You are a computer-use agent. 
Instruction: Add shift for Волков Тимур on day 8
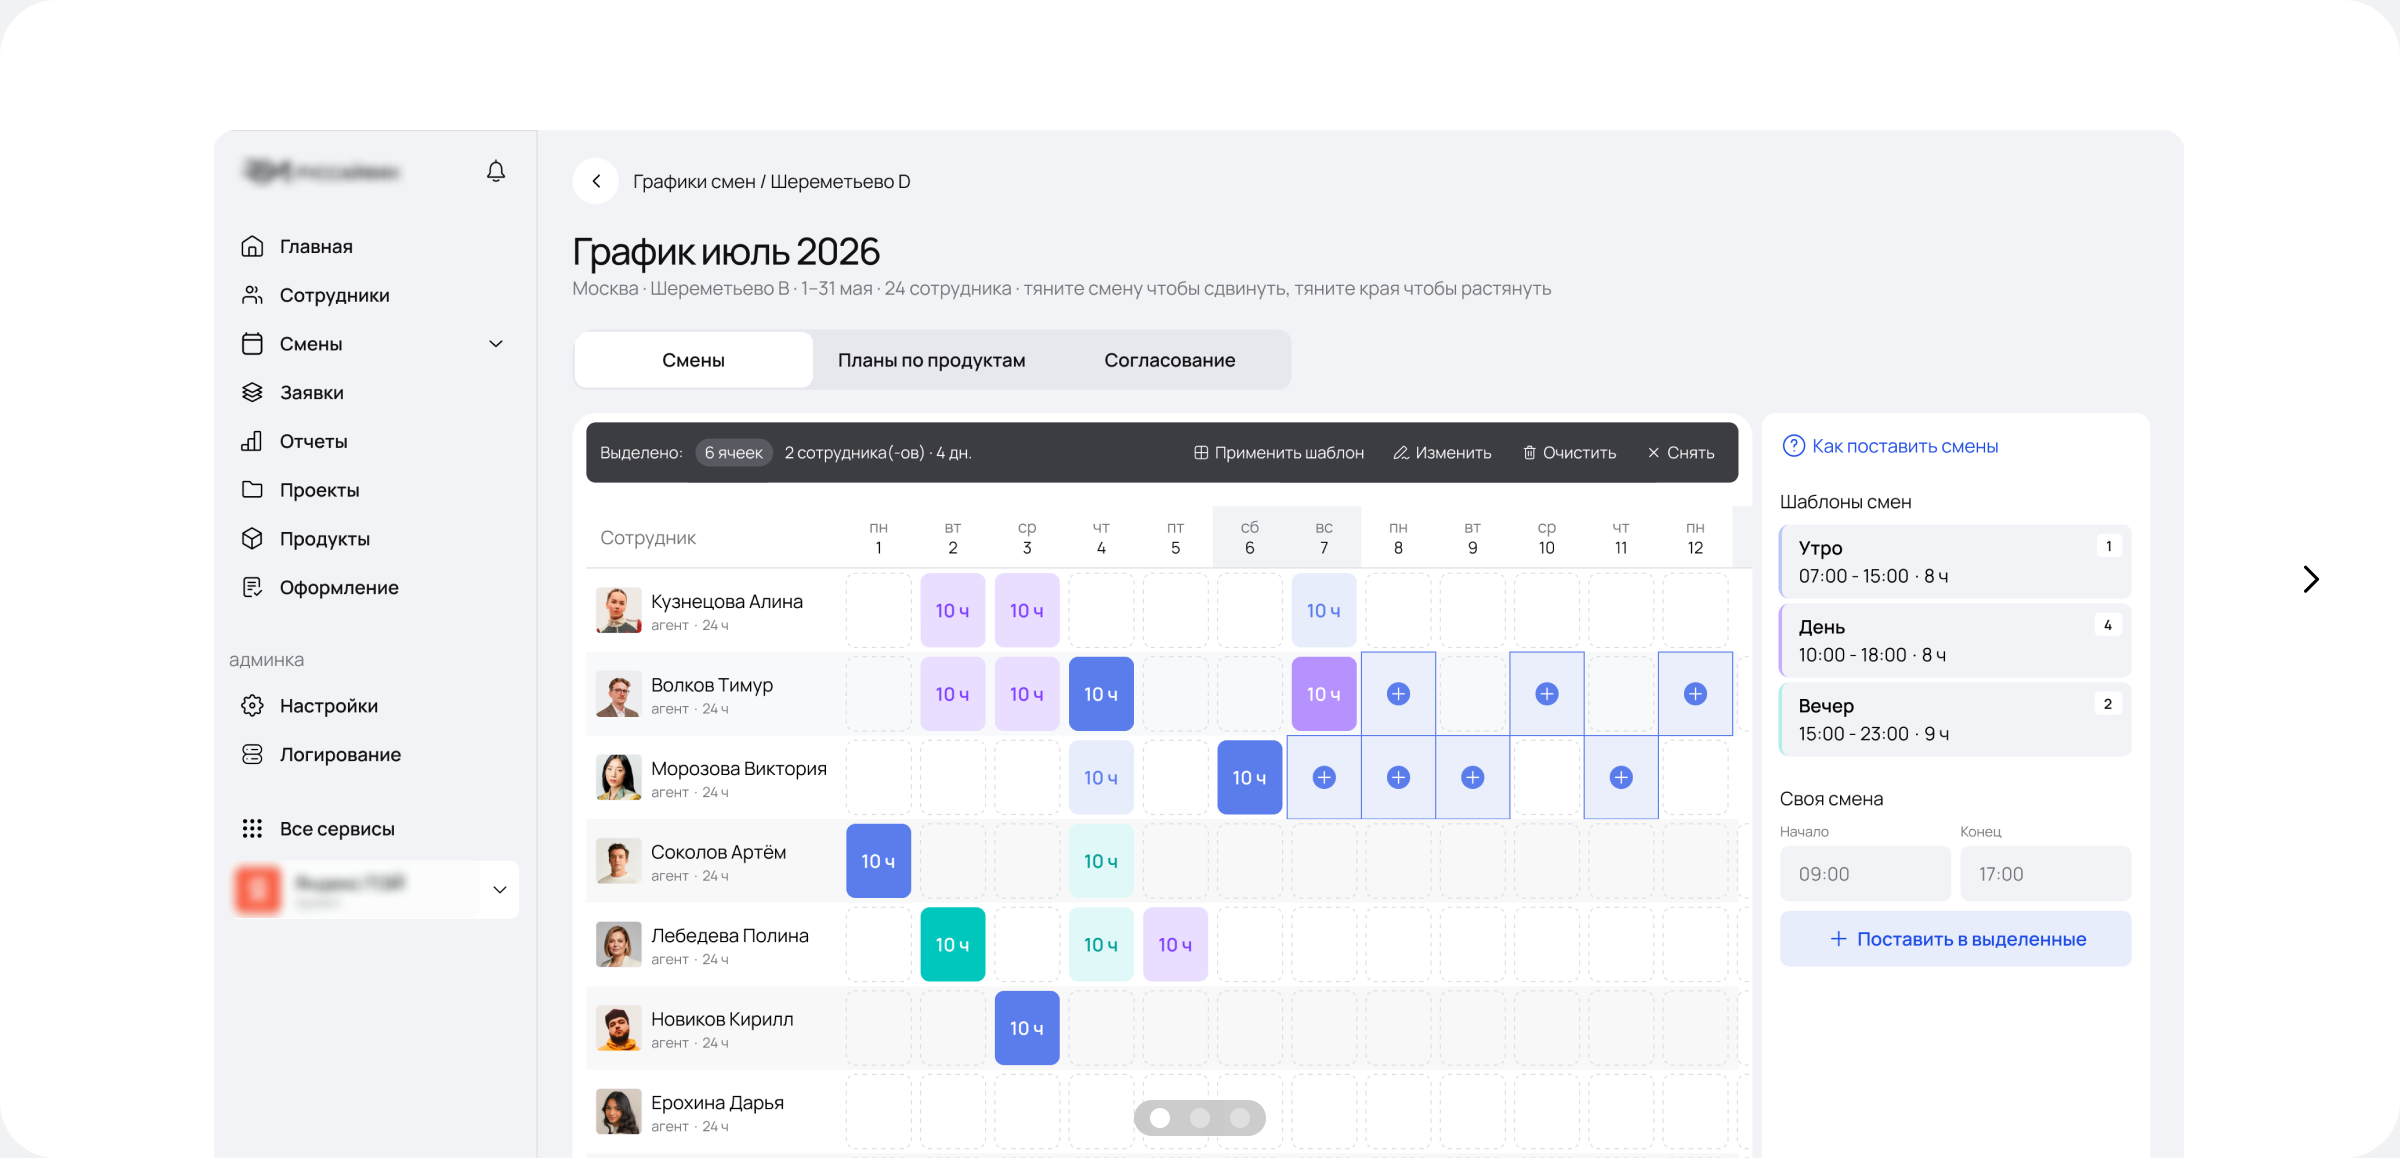click(x=1398, y=694)
